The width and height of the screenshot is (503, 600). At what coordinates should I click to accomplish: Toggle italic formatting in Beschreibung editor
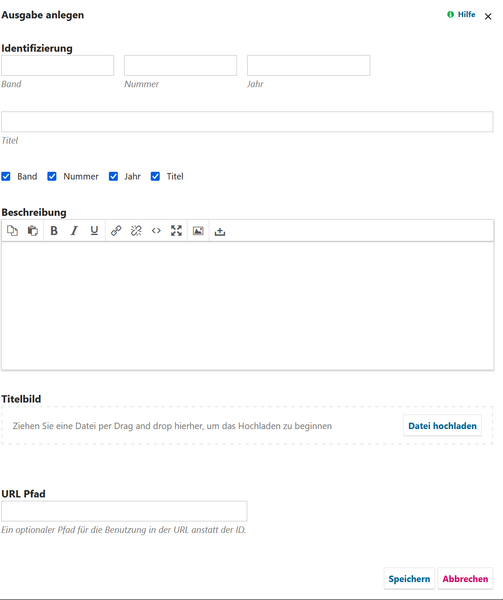(x=74, y=231)
